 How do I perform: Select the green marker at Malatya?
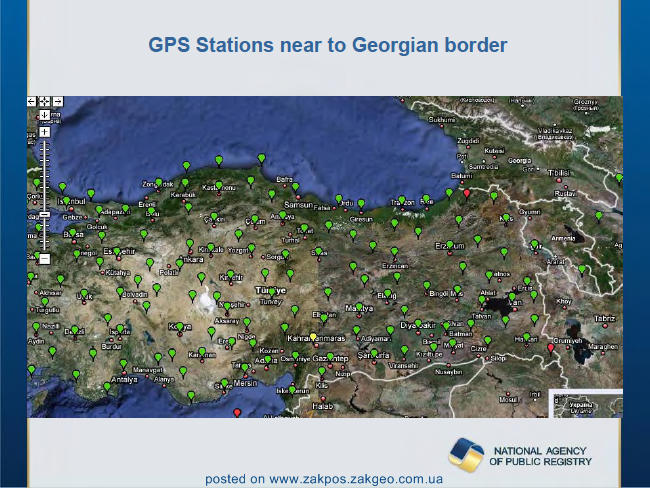point(359,307)
